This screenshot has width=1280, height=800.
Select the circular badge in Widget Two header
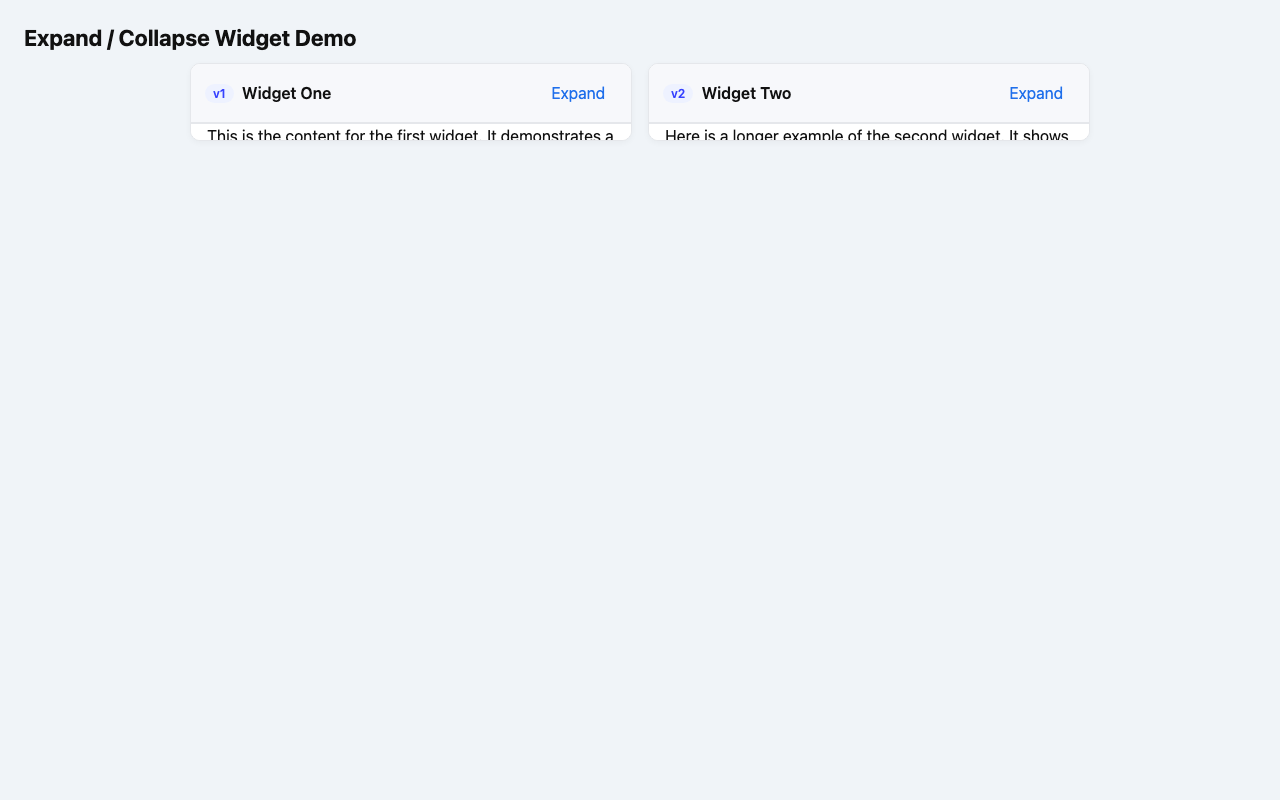coord(678,93)
